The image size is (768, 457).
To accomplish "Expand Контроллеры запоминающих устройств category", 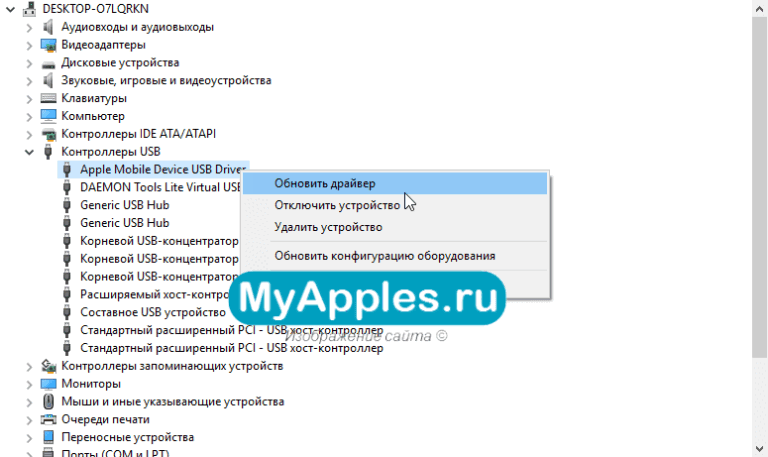I will click(29, 366).
